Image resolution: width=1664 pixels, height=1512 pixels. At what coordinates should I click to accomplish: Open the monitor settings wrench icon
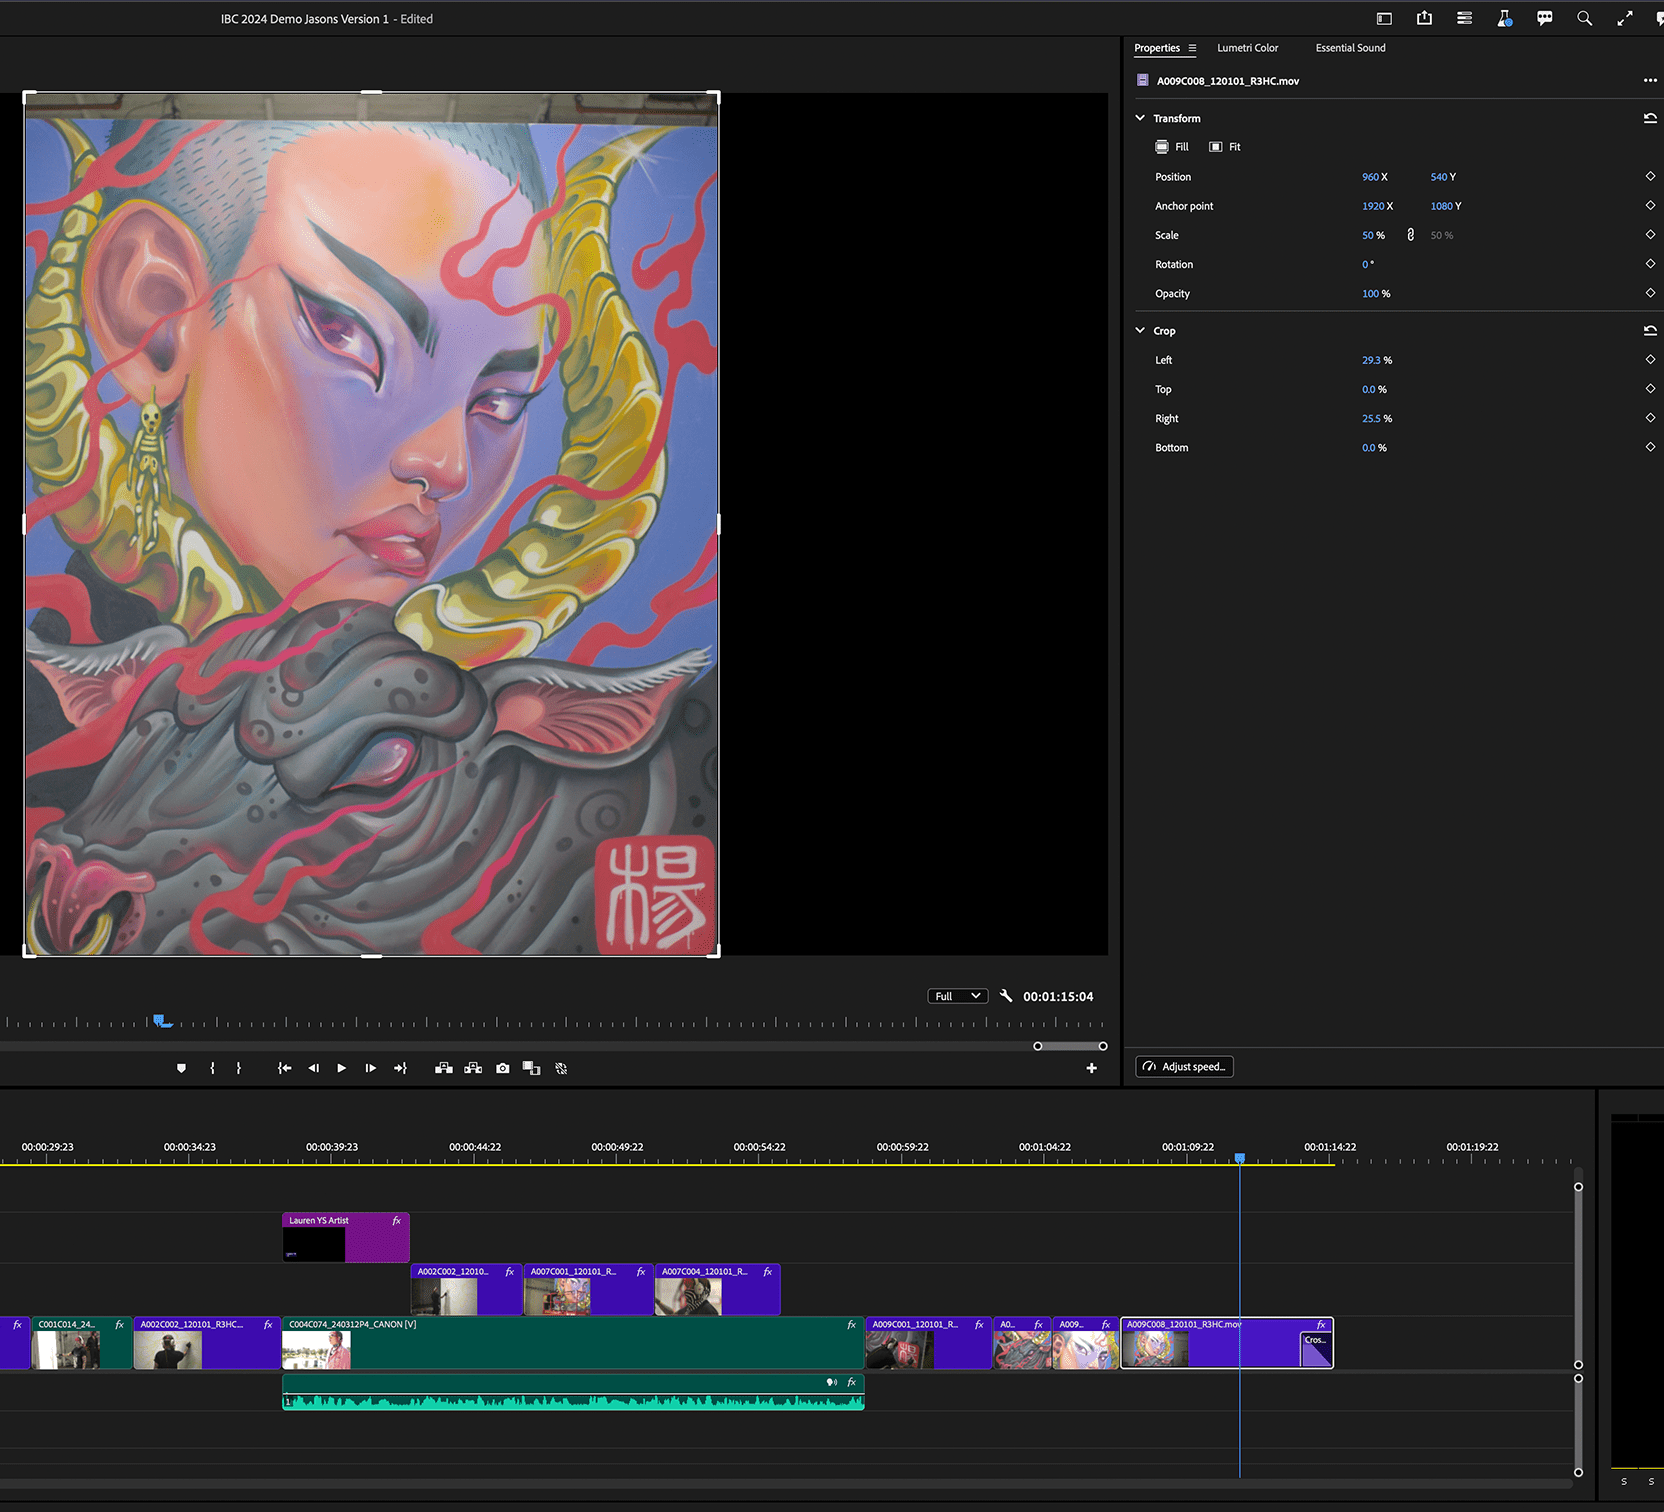1006,996
